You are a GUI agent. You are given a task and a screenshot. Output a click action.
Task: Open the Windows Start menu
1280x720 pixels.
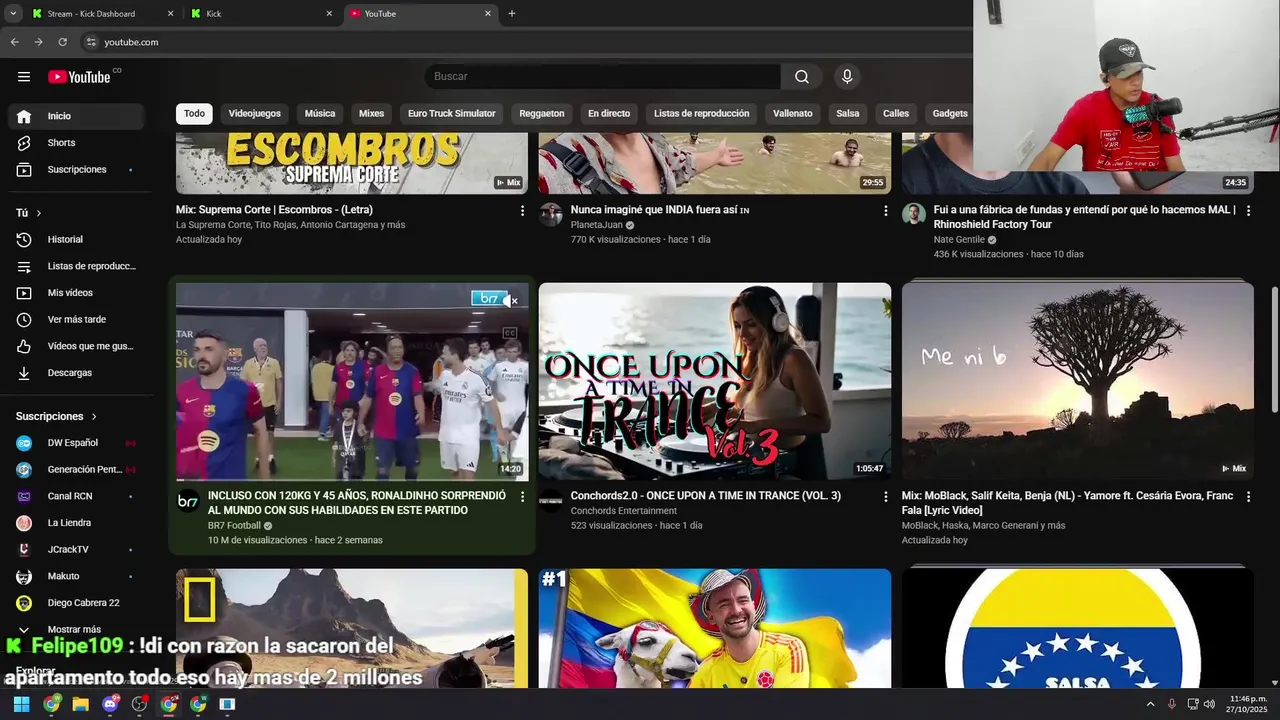(21, 704)
